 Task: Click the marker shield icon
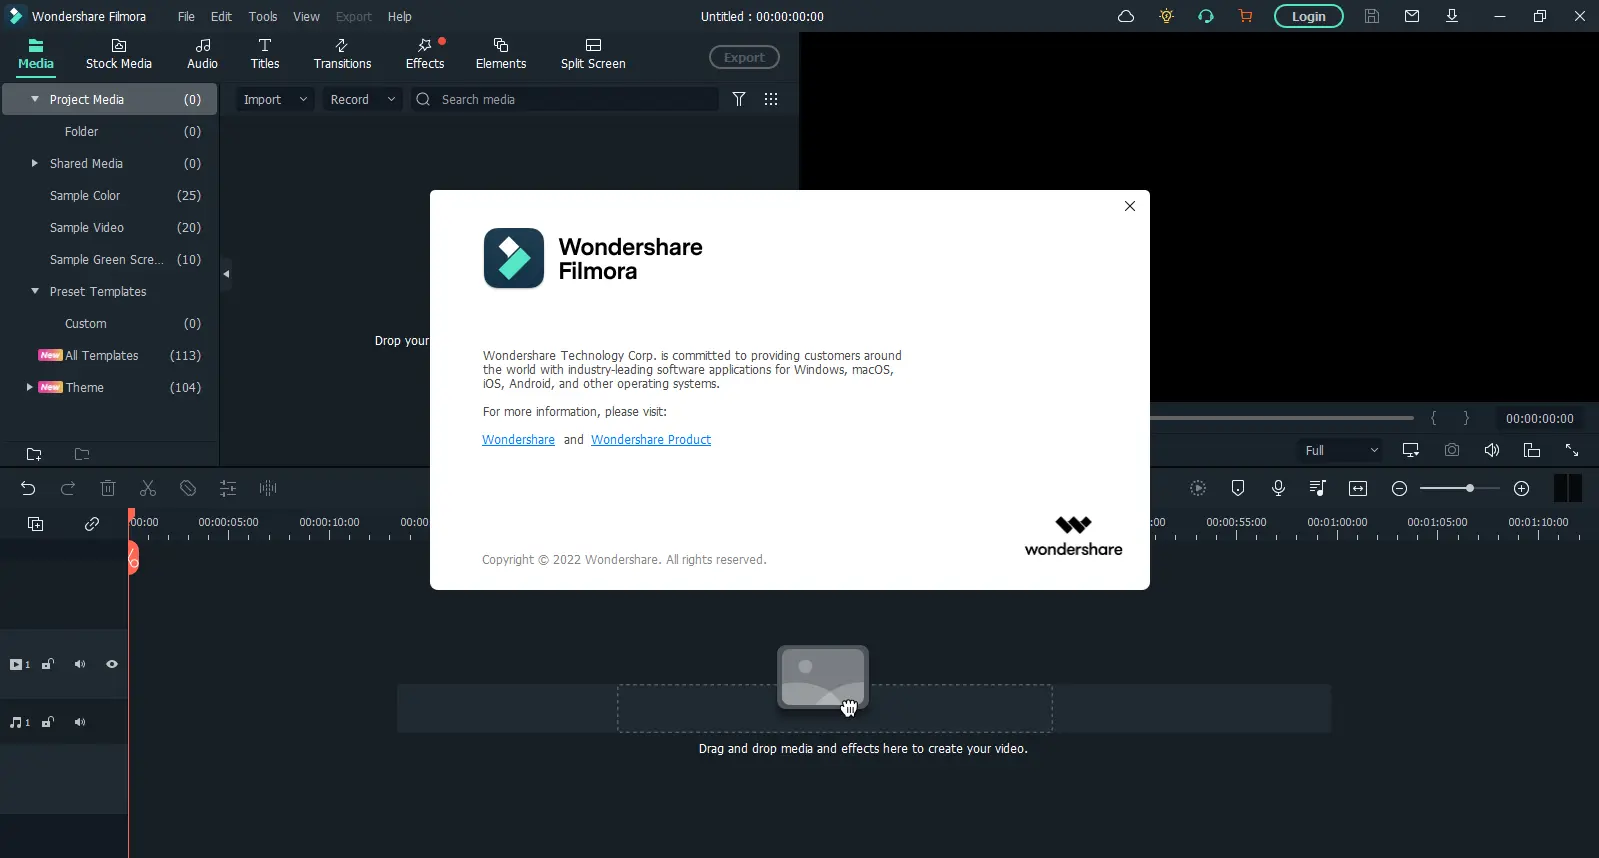[x=1238, y=488]
